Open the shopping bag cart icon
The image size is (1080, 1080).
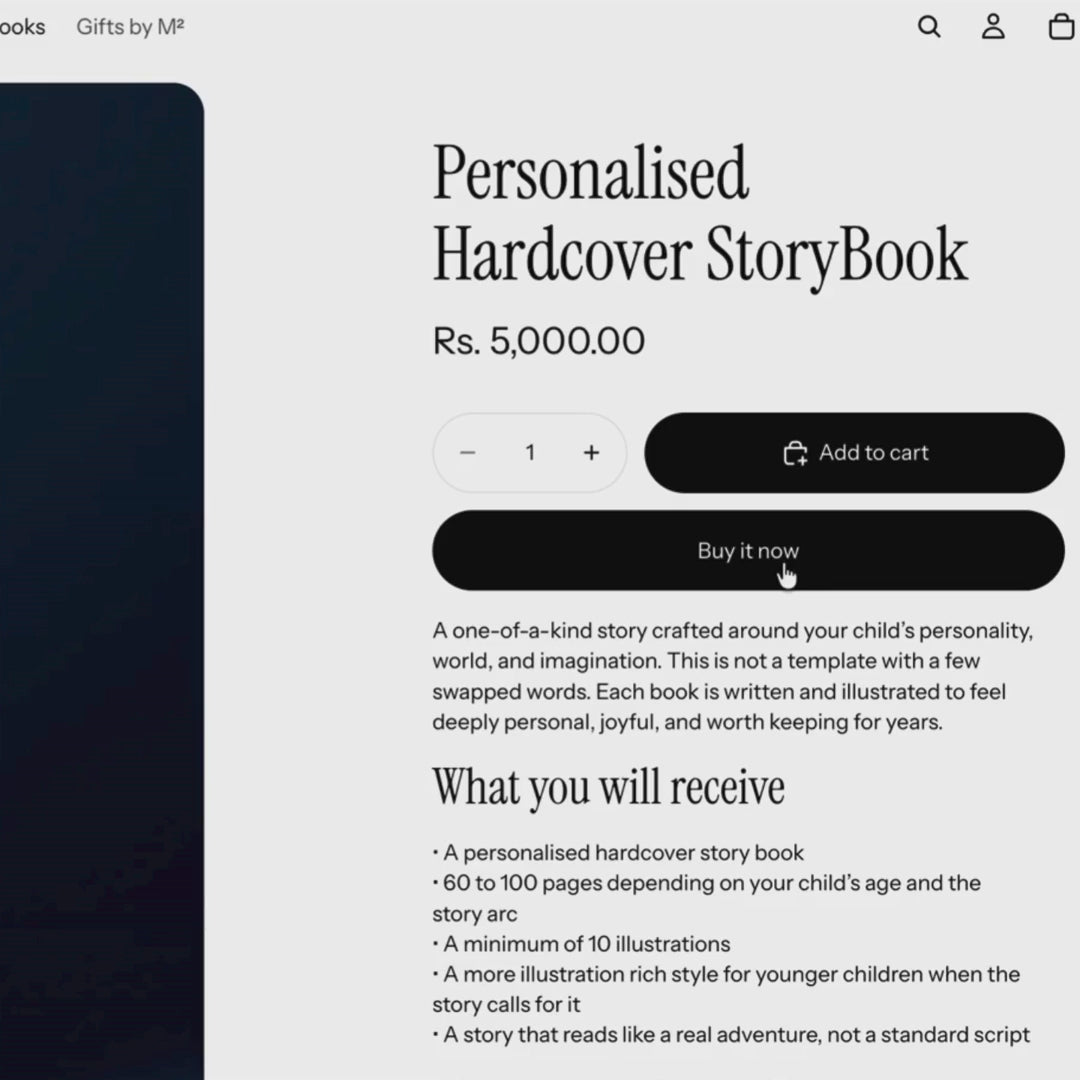point(1061,27)
